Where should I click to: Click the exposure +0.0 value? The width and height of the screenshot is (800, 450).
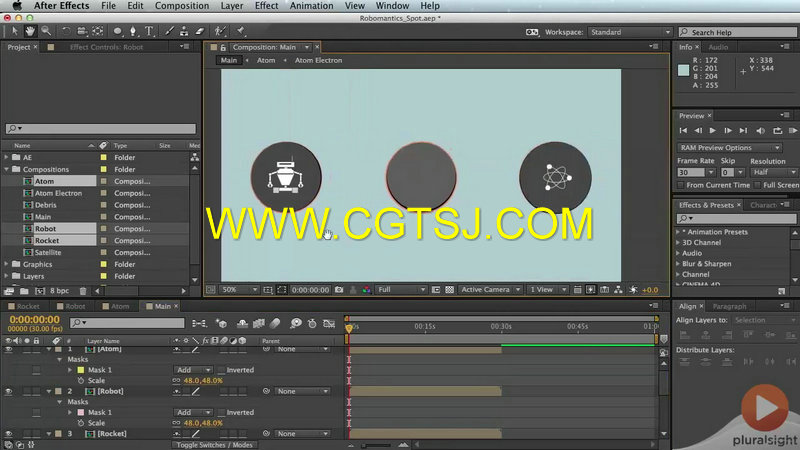pos(650,290)
